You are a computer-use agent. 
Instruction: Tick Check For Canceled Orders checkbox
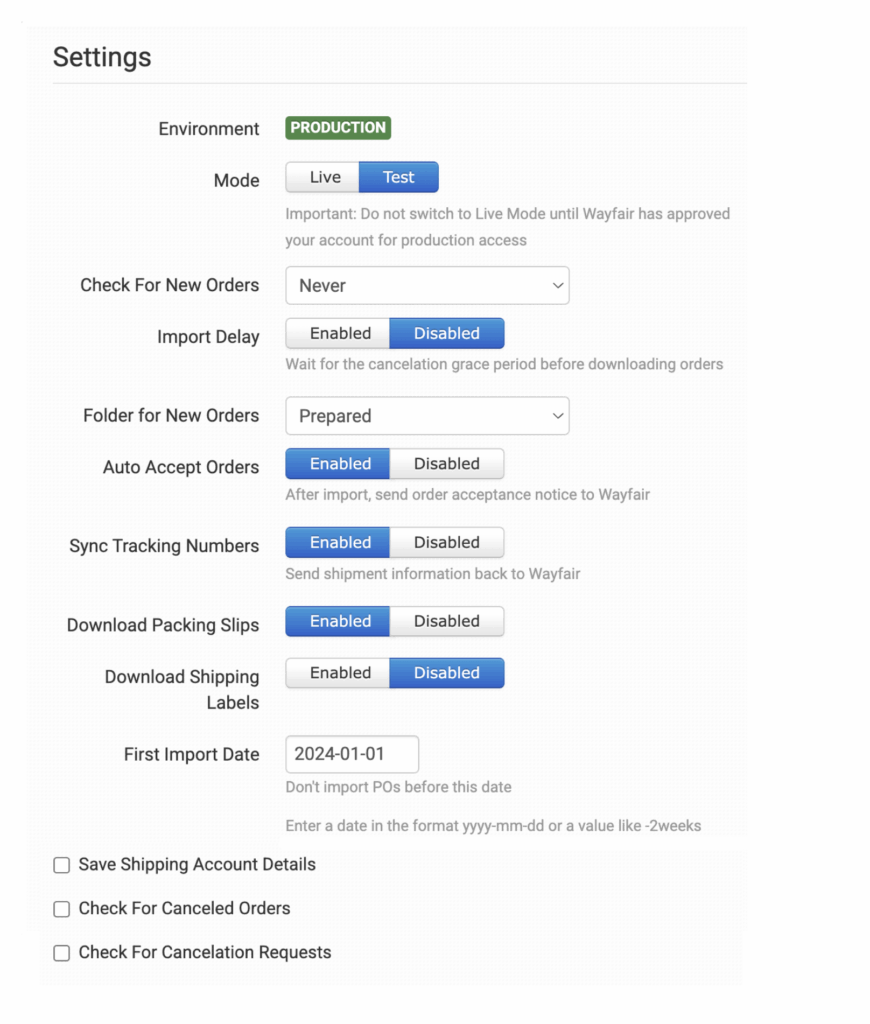click(x=62, y=909)
